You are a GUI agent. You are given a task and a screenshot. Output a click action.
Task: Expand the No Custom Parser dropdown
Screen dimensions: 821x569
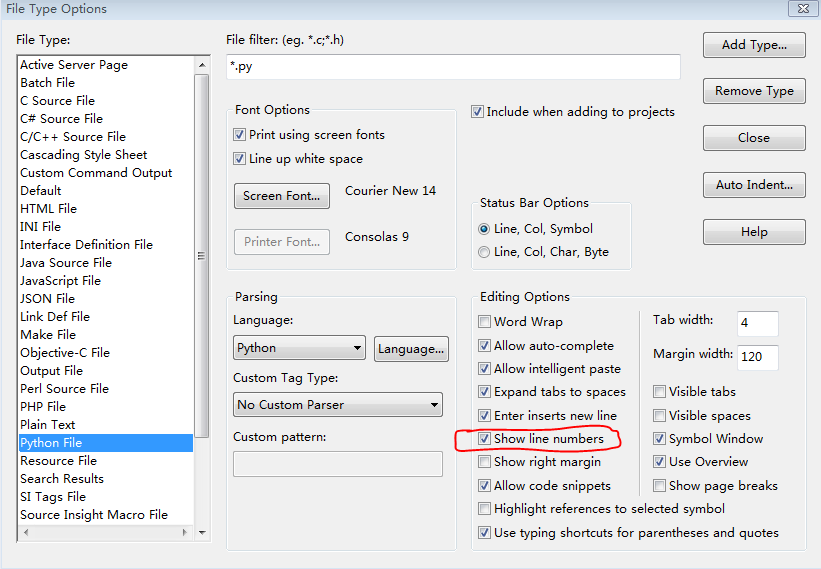[x=338, y=405]
